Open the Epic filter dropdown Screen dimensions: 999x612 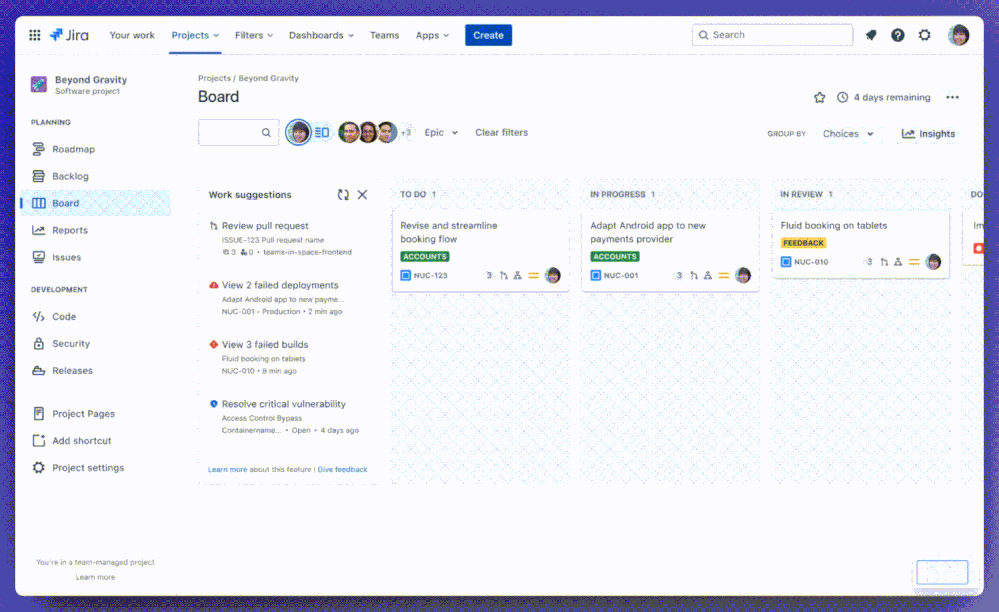coord(441,131)
